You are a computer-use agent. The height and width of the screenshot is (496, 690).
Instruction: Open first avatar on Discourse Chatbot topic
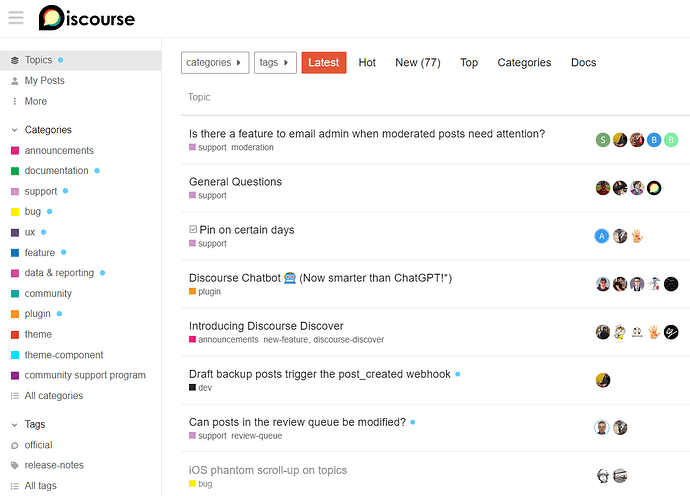[602, 284]
